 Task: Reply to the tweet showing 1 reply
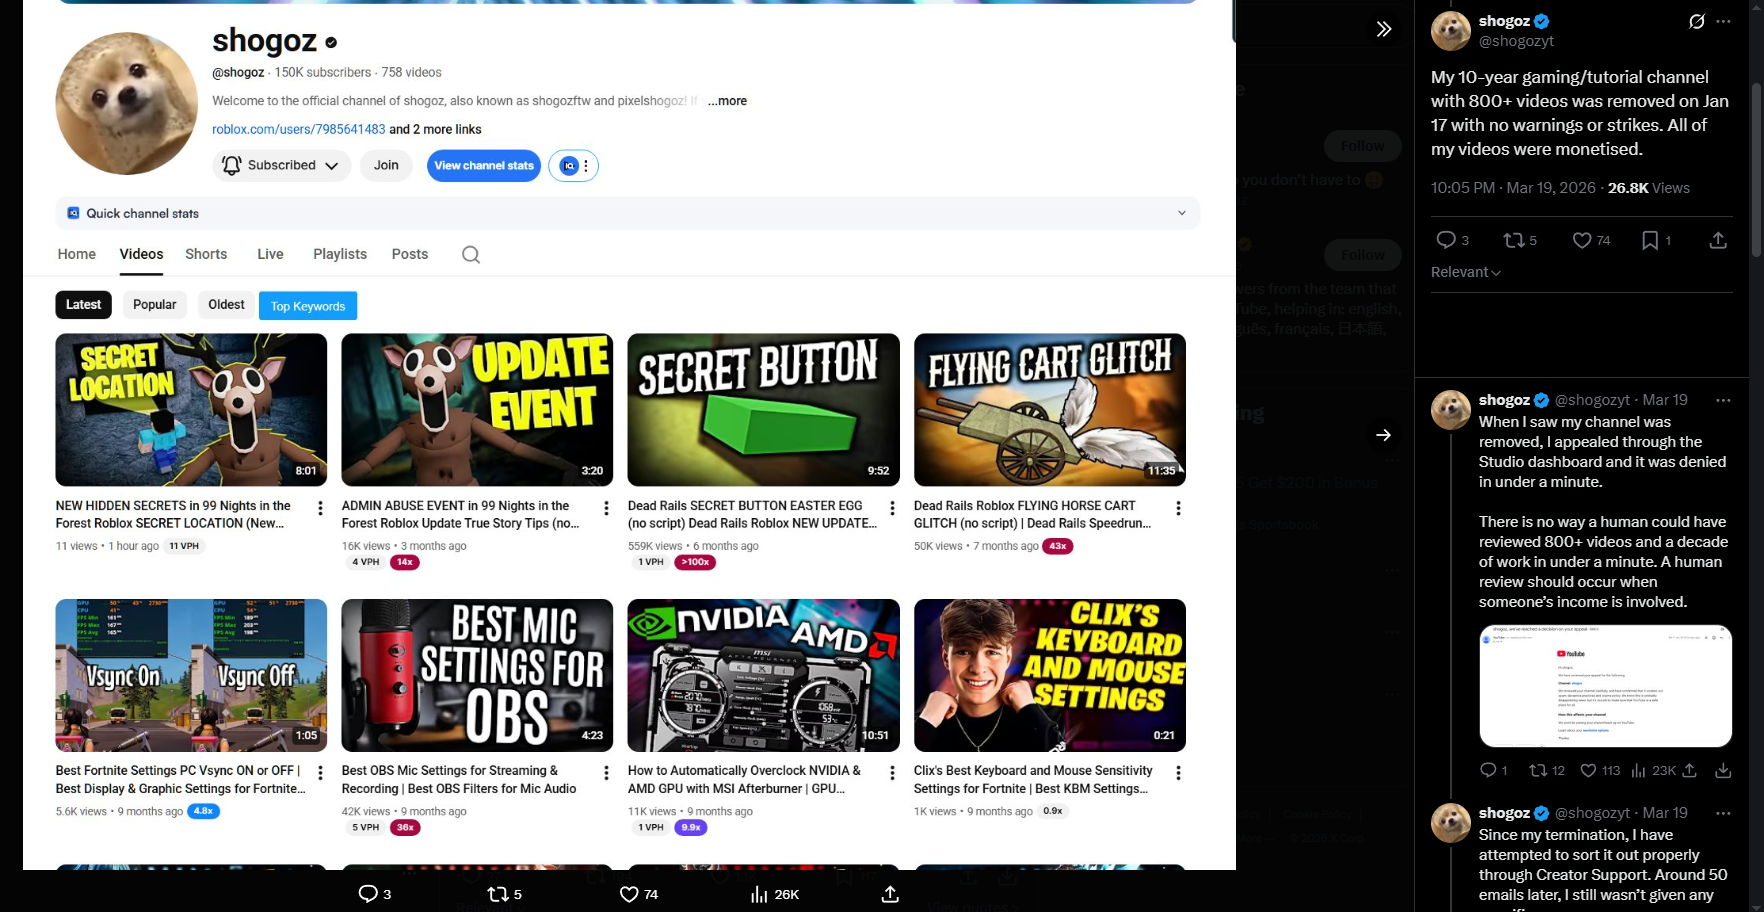(1488, 770)
